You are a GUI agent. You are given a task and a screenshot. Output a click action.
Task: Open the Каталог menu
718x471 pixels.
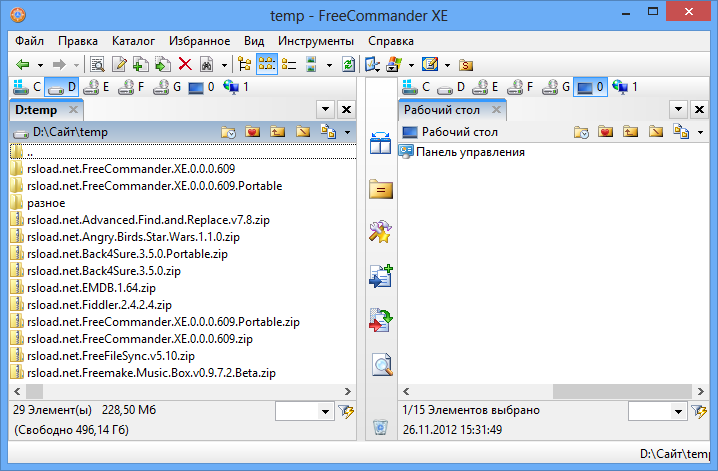pos(133,41)
